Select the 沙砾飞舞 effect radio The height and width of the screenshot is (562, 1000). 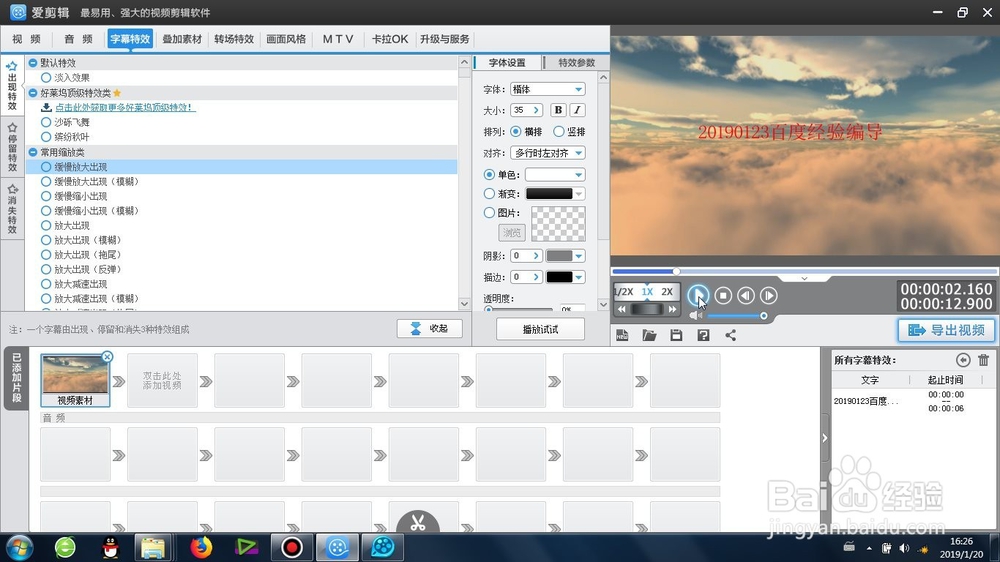tap(46, 122)
